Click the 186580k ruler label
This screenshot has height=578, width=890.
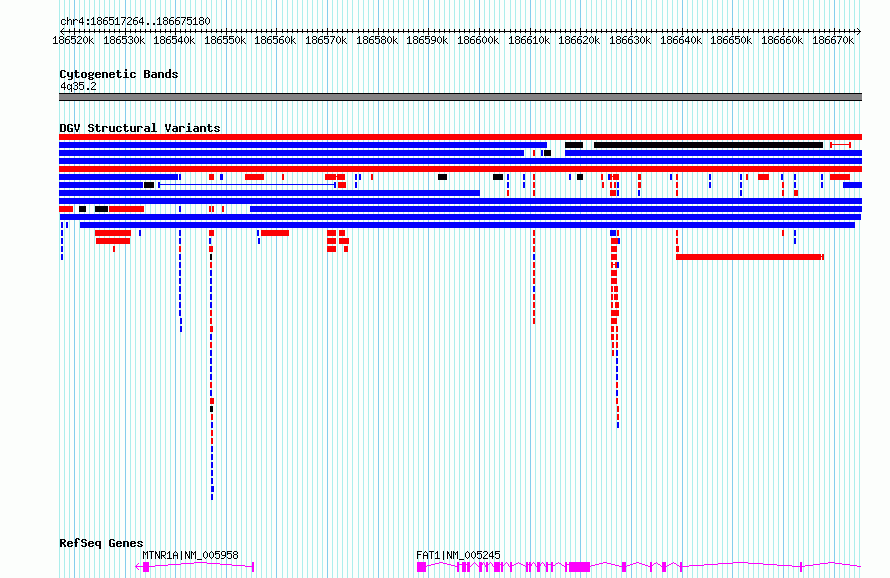(x=377, y=40)
